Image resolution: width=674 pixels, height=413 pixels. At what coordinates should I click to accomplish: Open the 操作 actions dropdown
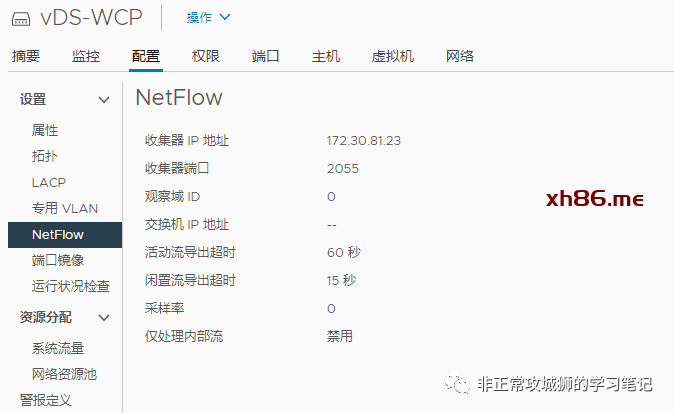coord(208,17)
